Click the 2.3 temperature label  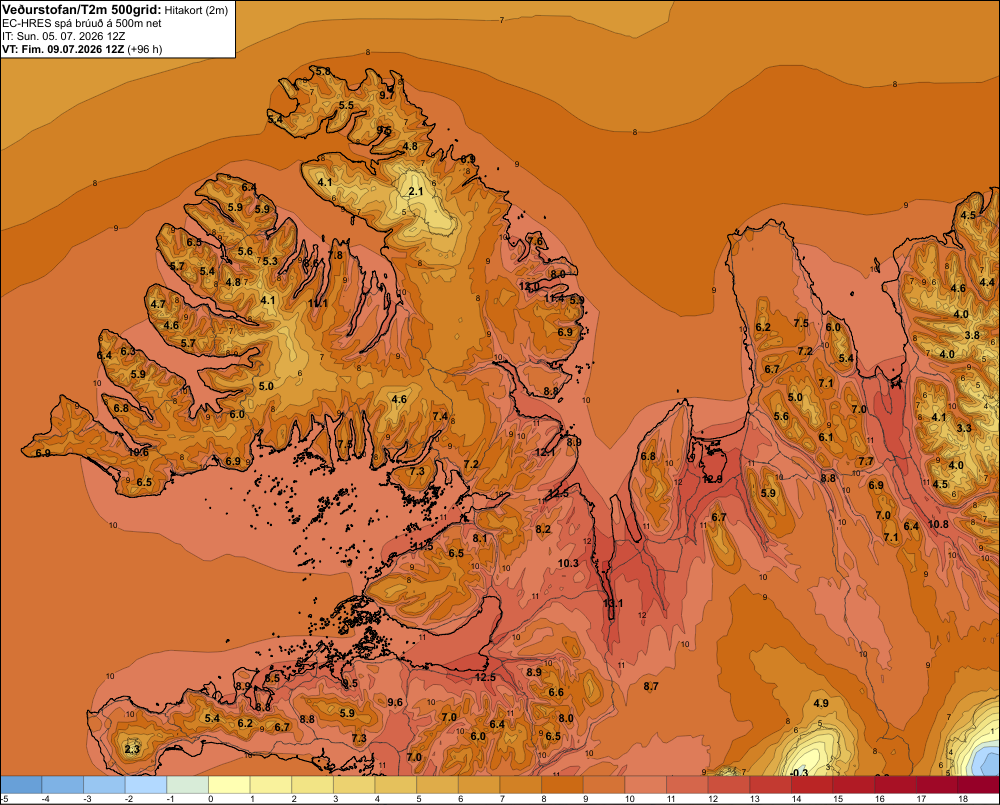[x=132, y=749]
